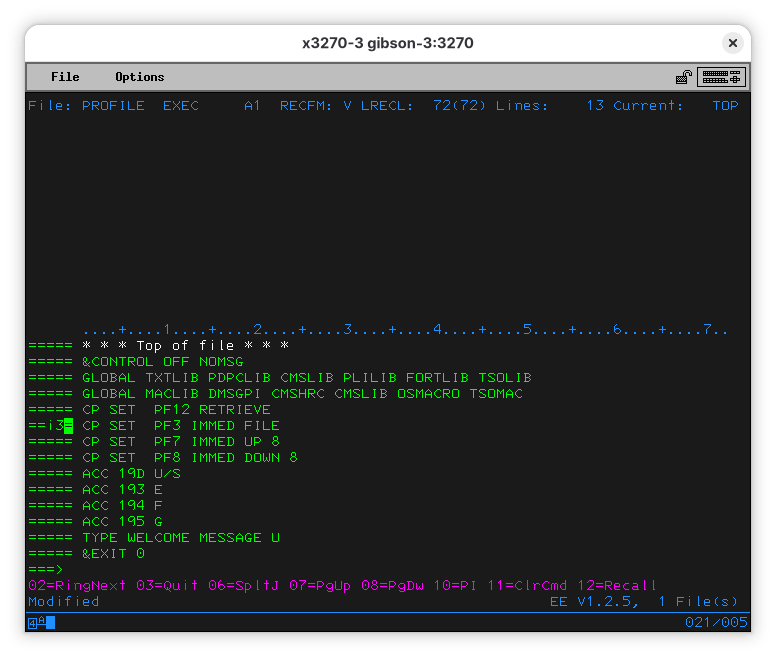Viewport: 776px width, 657px height.
Task: Click the cursor position readout 021/005
Action: point(715,623)
